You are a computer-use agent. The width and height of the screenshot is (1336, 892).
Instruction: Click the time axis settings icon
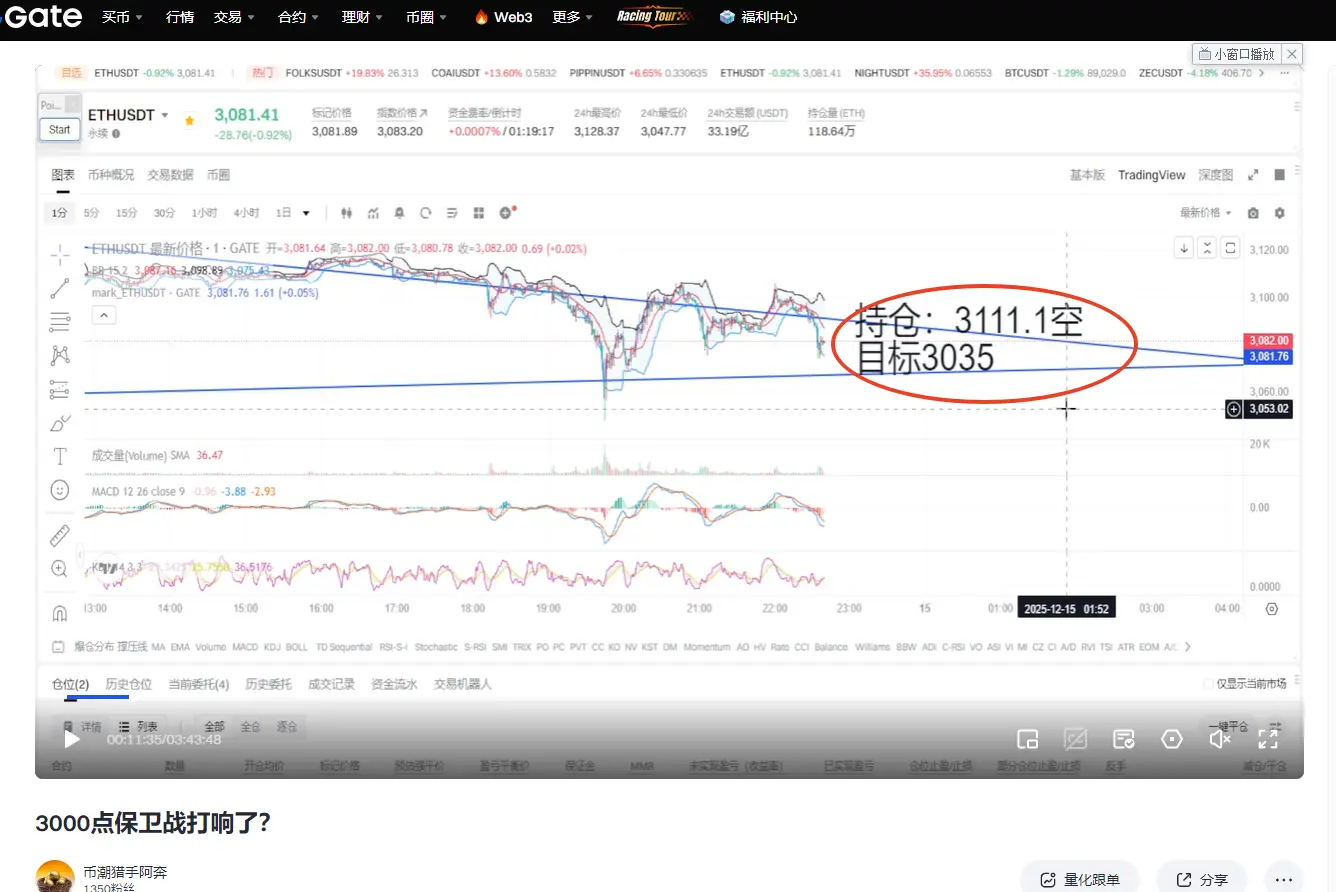(1272, 608)
